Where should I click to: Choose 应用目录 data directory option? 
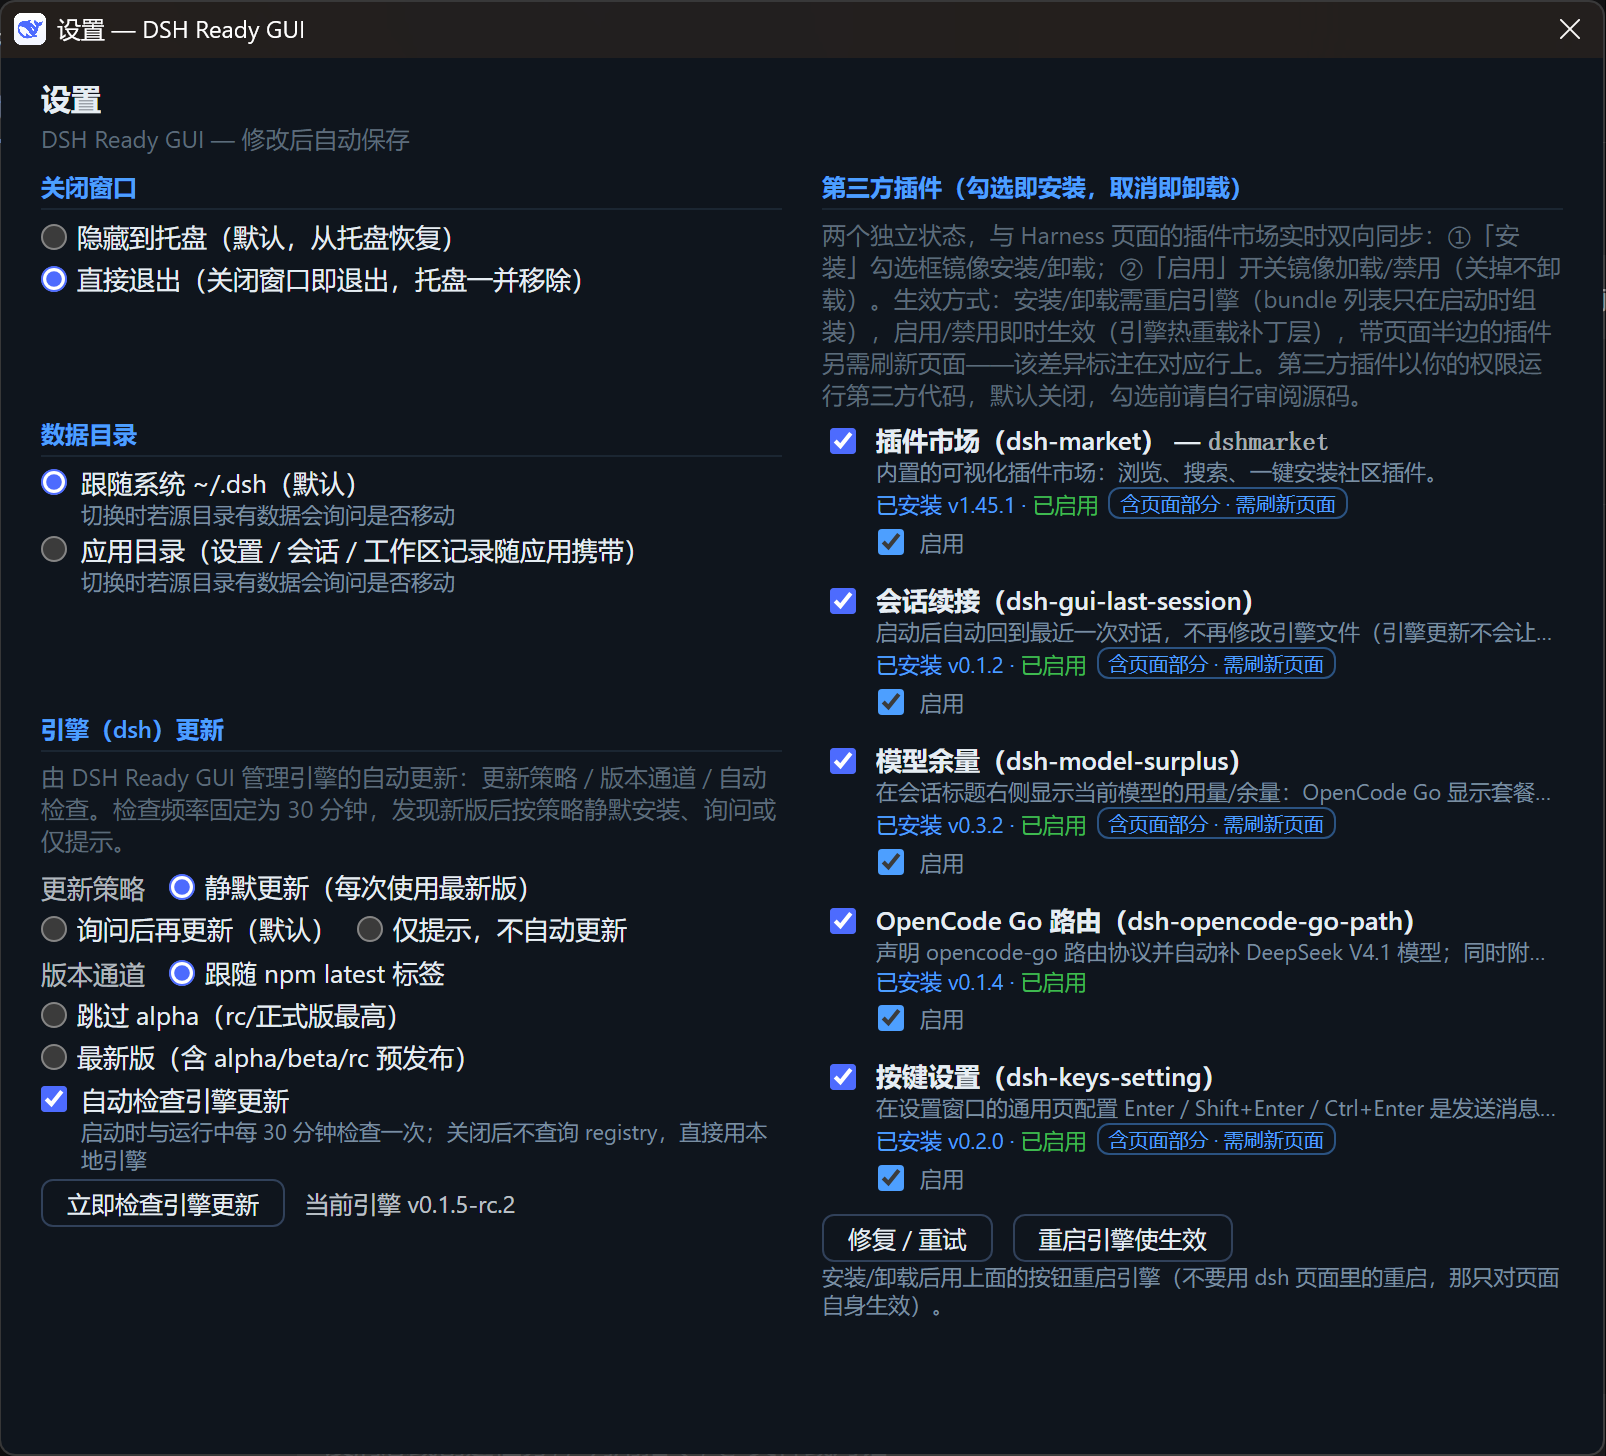pyautogui.click(x=54, y=550)
